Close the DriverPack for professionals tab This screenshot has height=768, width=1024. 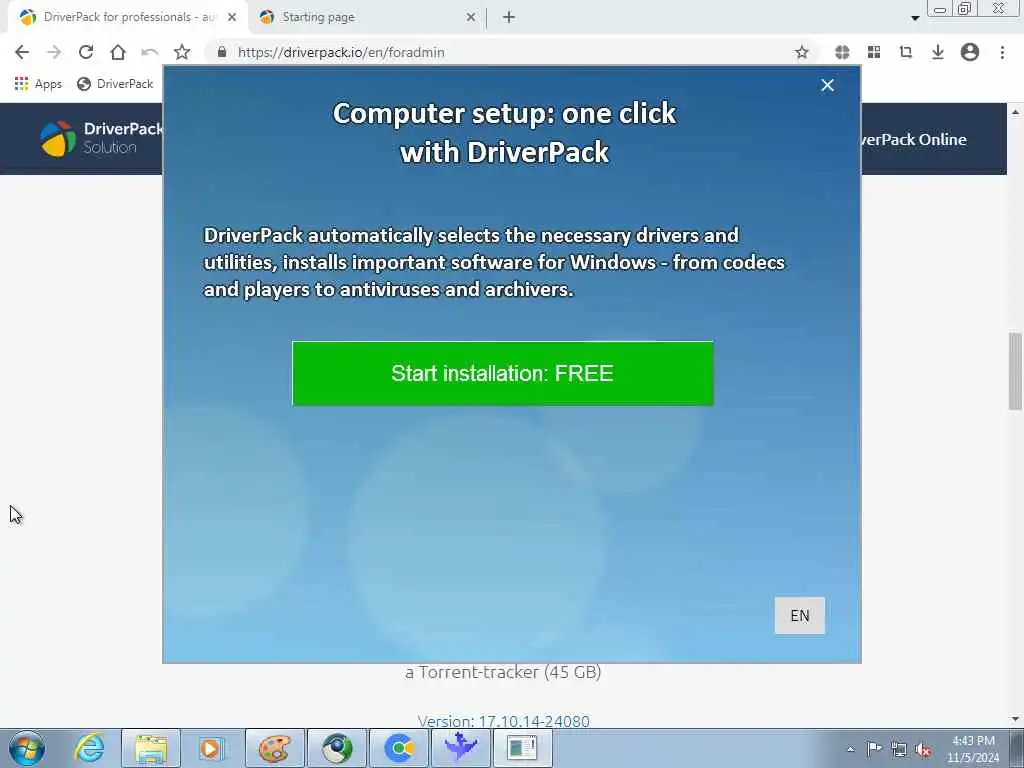tap(232, 18)
